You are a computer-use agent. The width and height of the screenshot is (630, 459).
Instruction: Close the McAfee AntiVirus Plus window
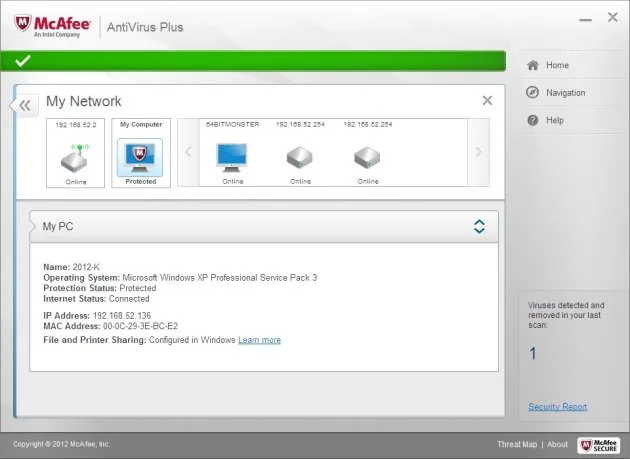click(x=613, y=17)
